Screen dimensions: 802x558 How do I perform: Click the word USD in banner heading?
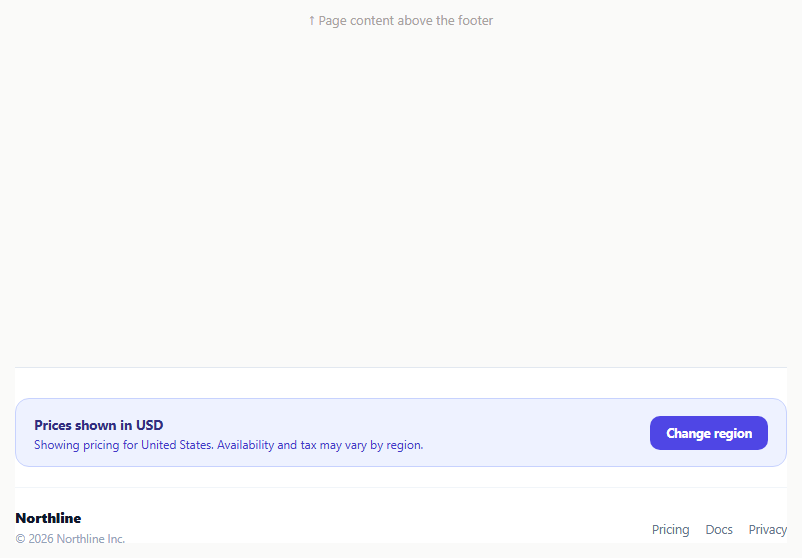coord(149,425)
